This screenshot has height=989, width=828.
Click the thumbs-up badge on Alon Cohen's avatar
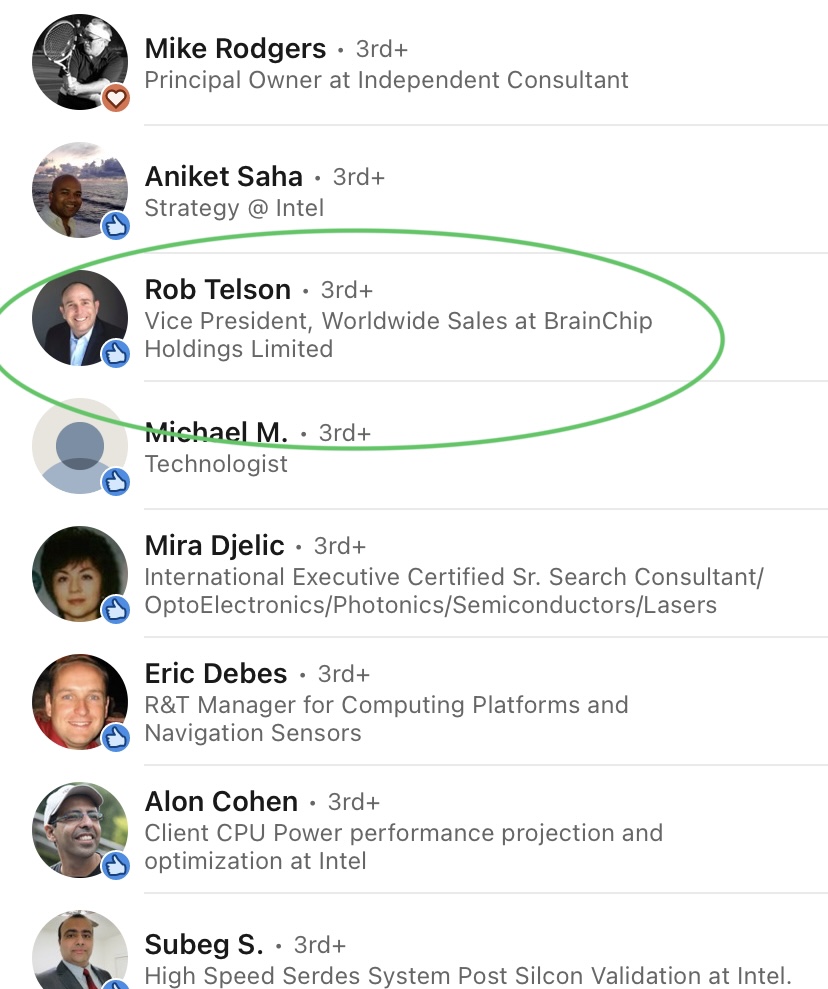click(116, 865)
